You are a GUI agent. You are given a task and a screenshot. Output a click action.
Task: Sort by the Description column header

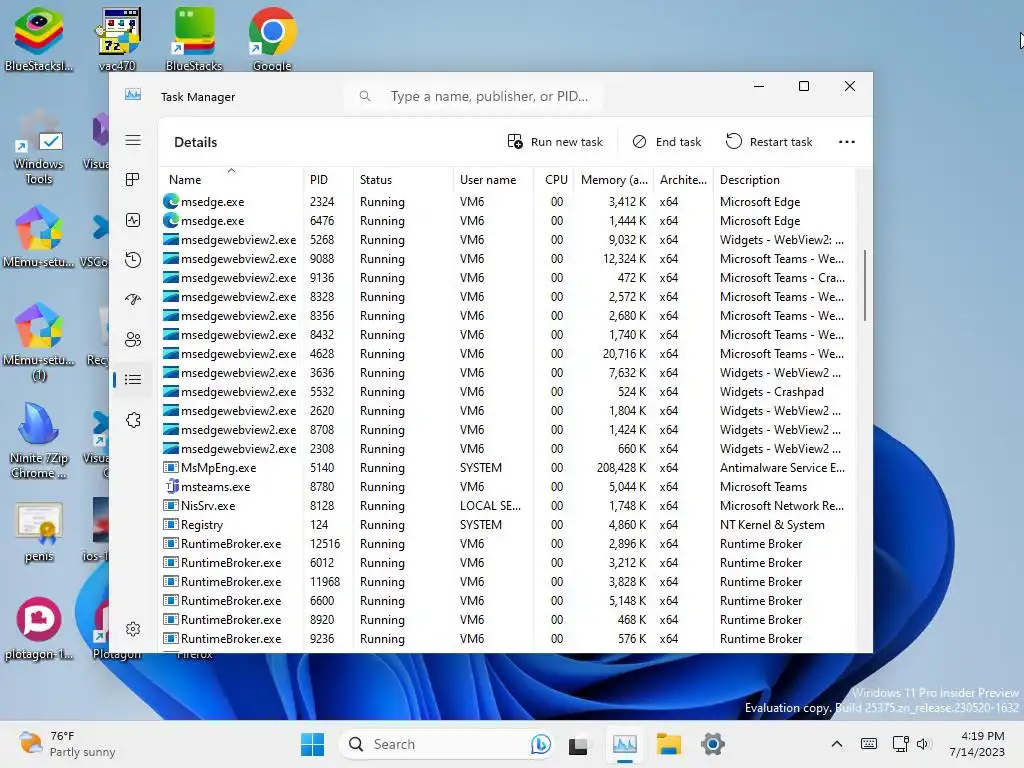tap(784, 180)
